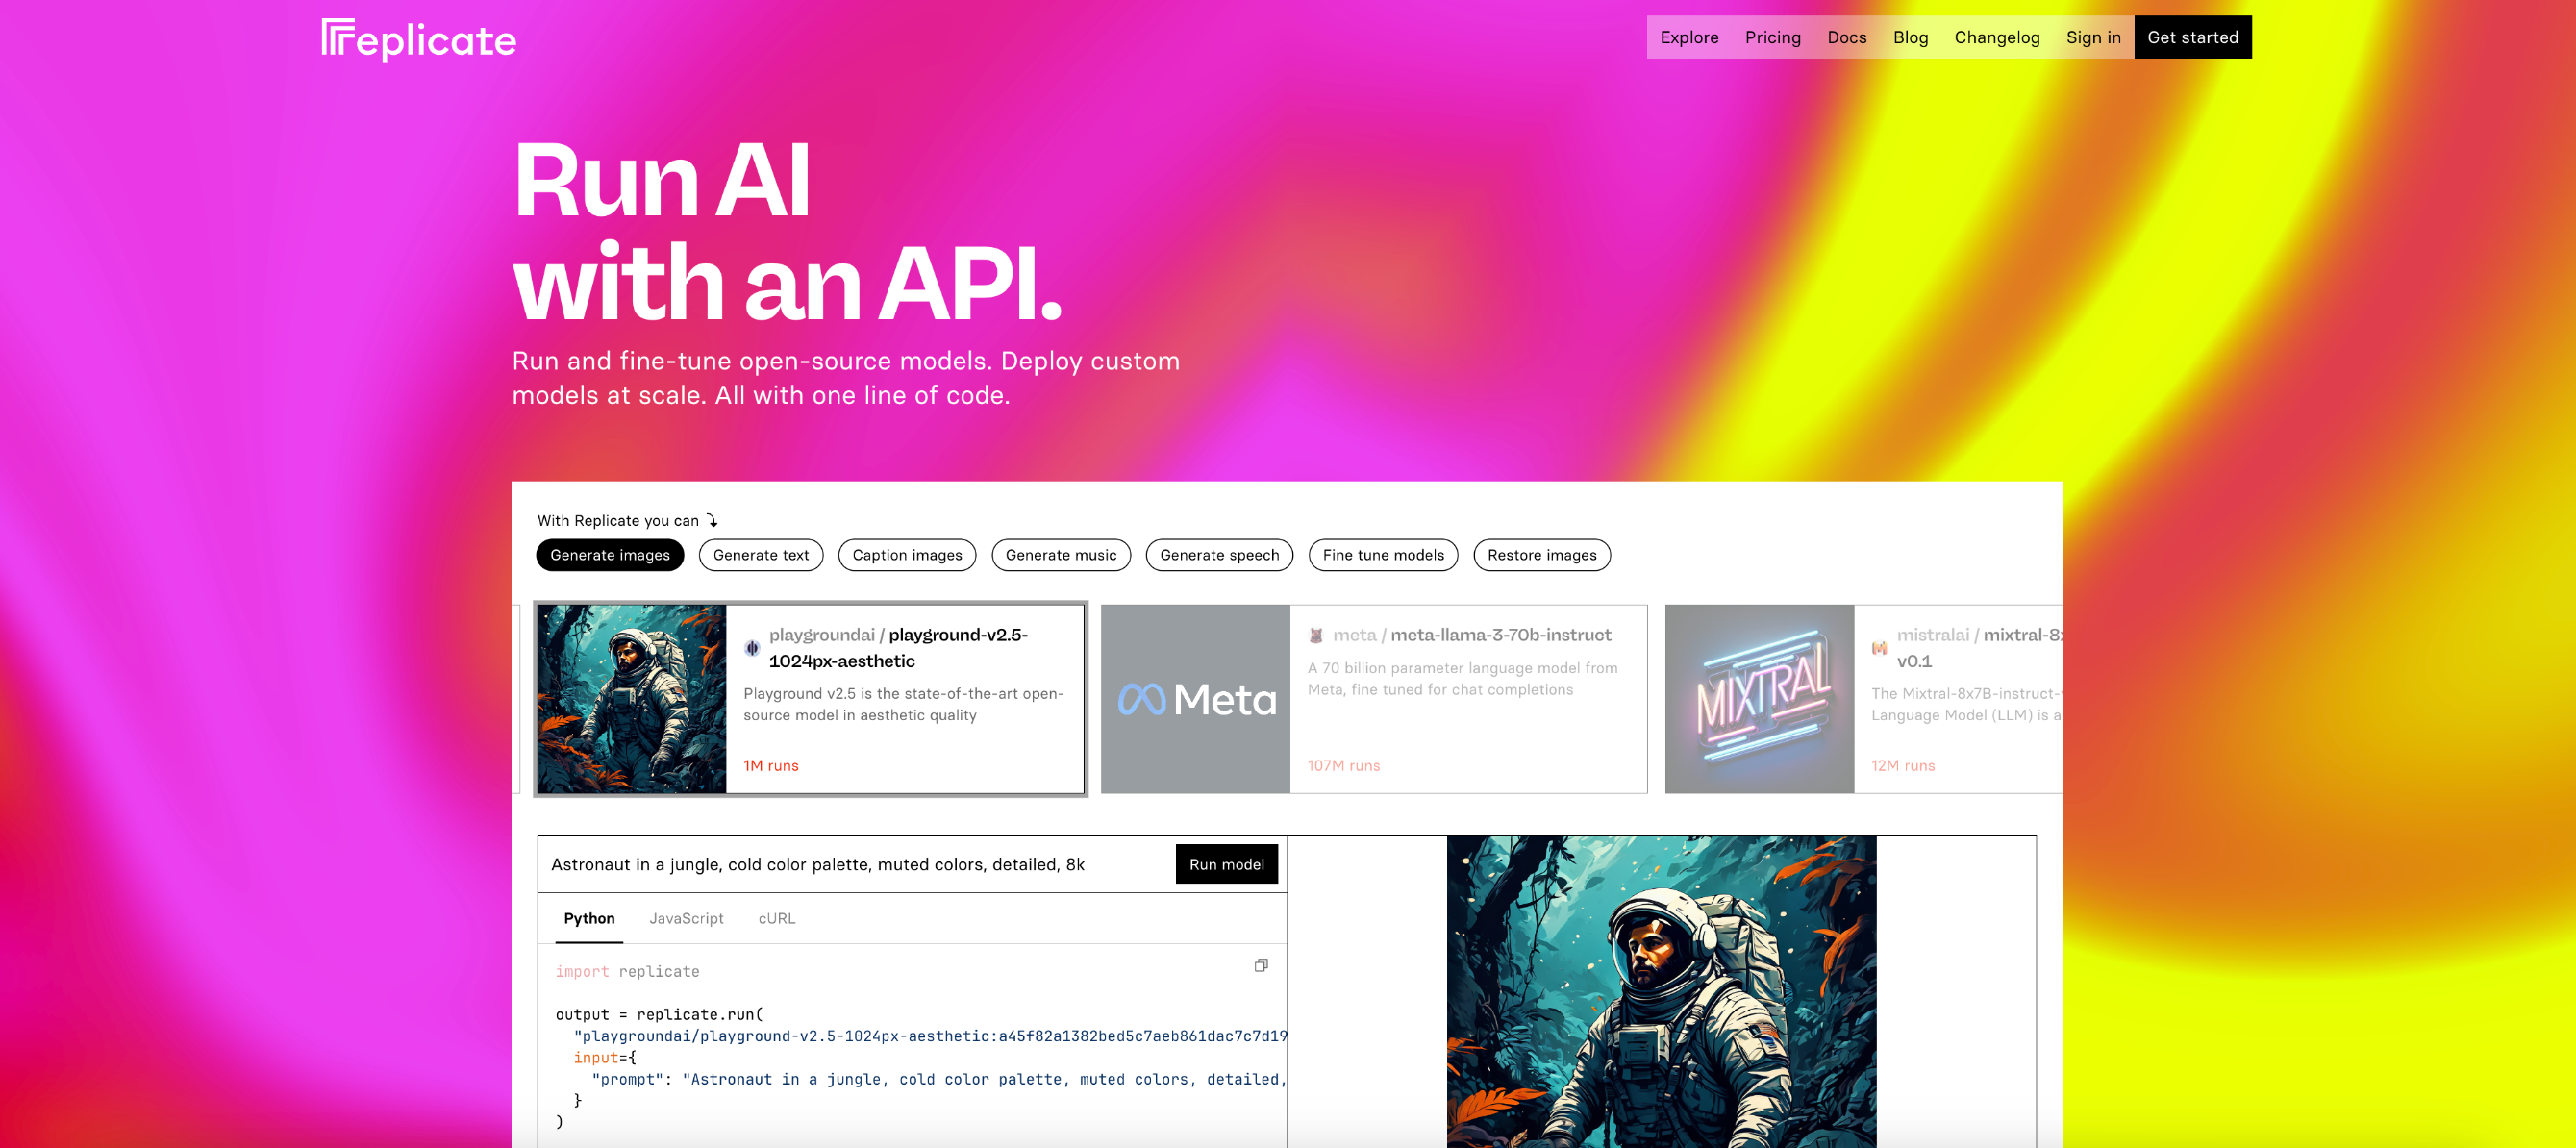Click the 'output = replicate.run(' code line
2576x1148 pixels.
click(659, 1014)
